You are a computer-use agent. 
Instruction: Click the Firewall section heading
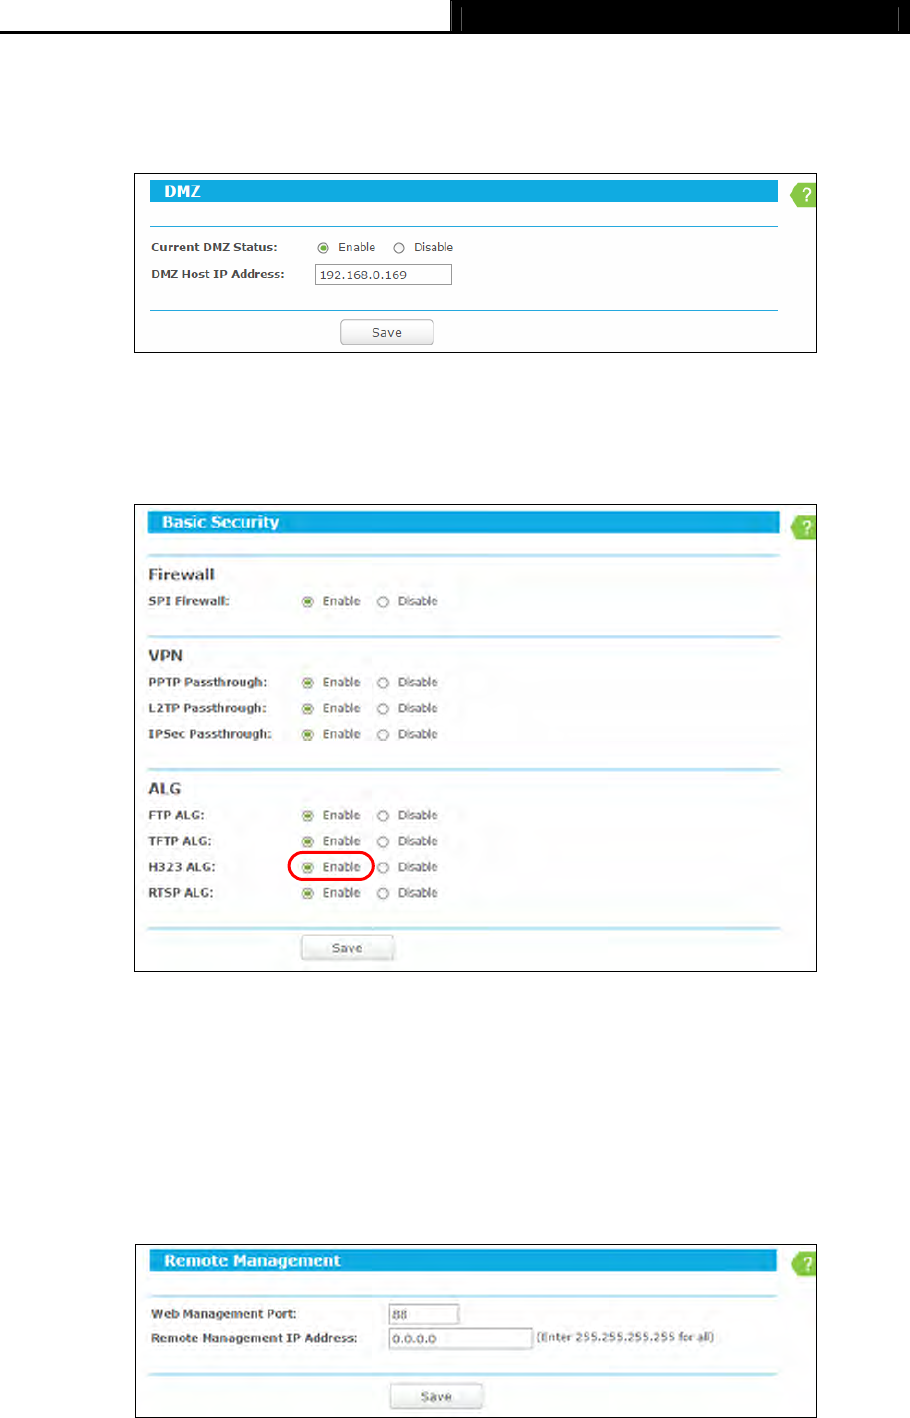(181, 574)
